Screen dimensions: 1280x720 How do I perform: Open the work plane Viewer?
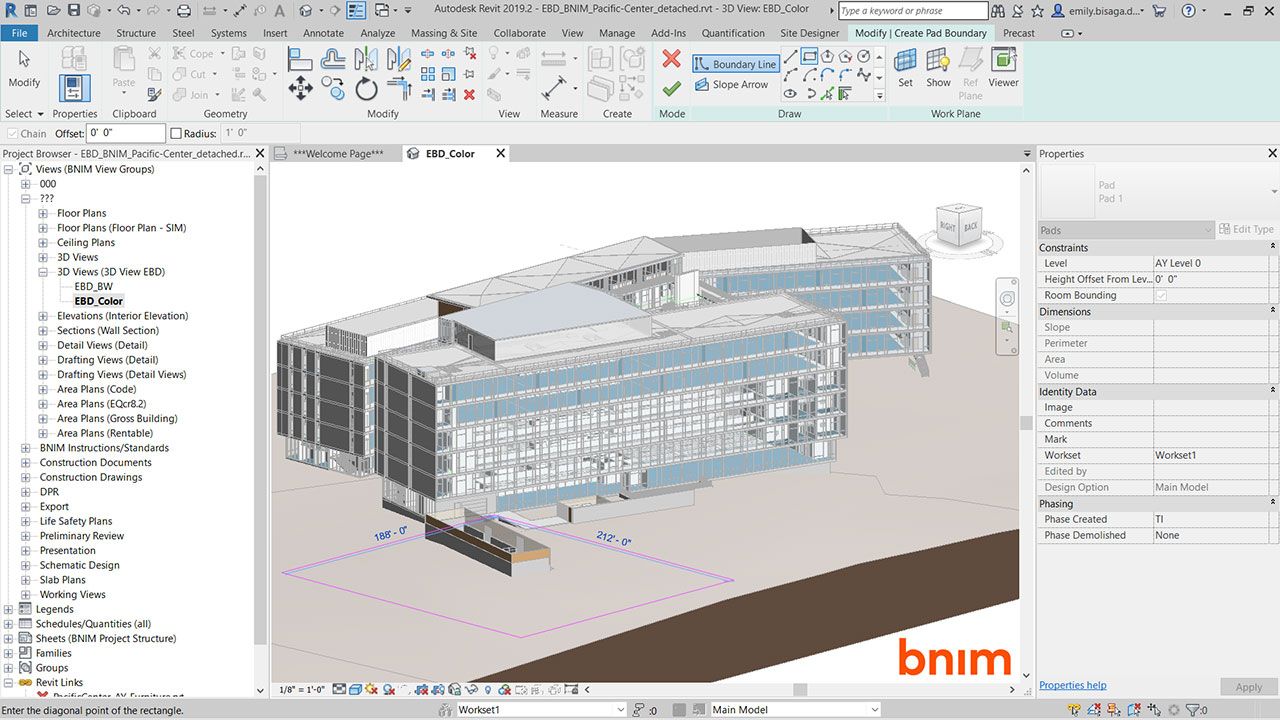tap(1003, 69)
